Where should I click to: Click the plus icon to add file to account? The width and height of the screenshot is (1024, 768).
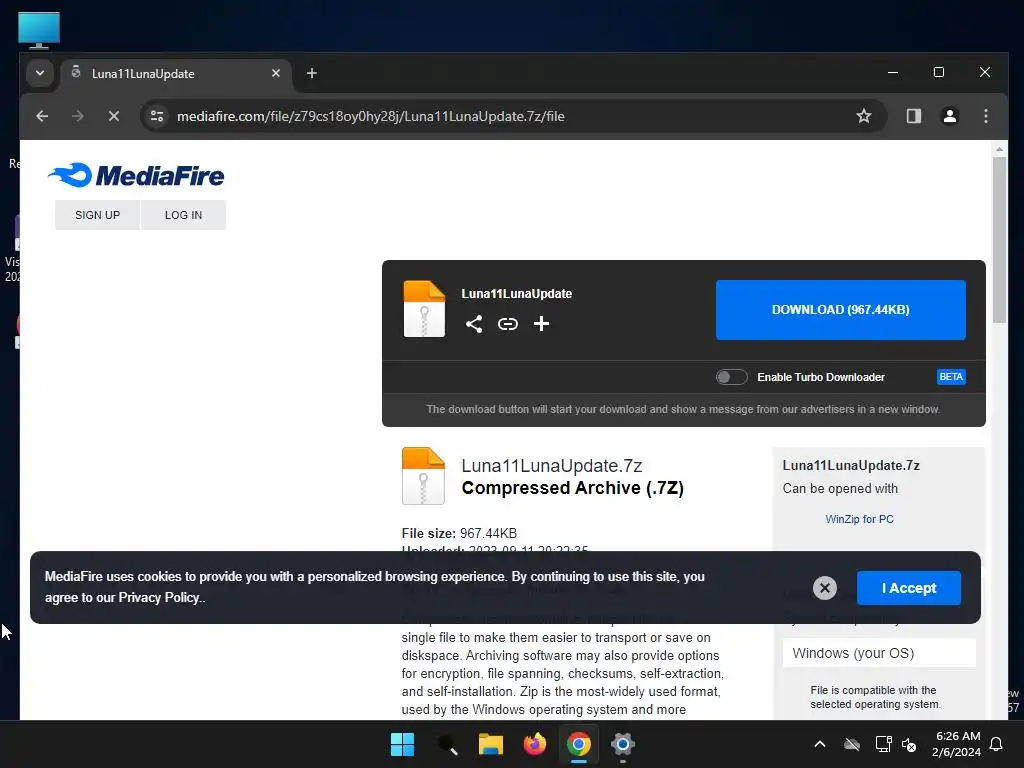pos(541,323)
